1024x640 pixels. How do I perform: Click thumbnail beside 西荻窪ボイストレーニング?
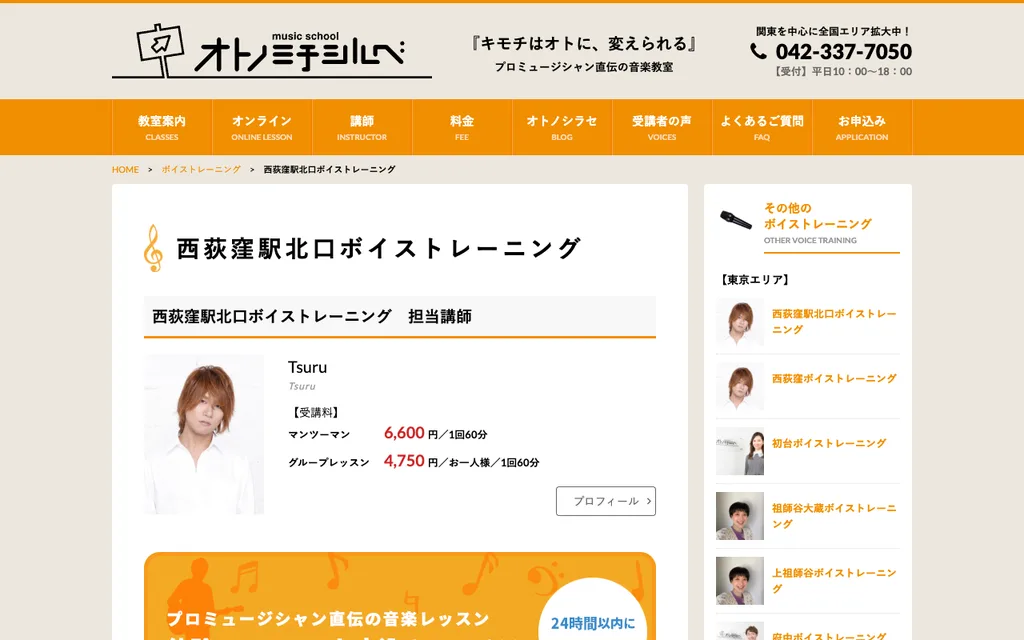(740, 387)
